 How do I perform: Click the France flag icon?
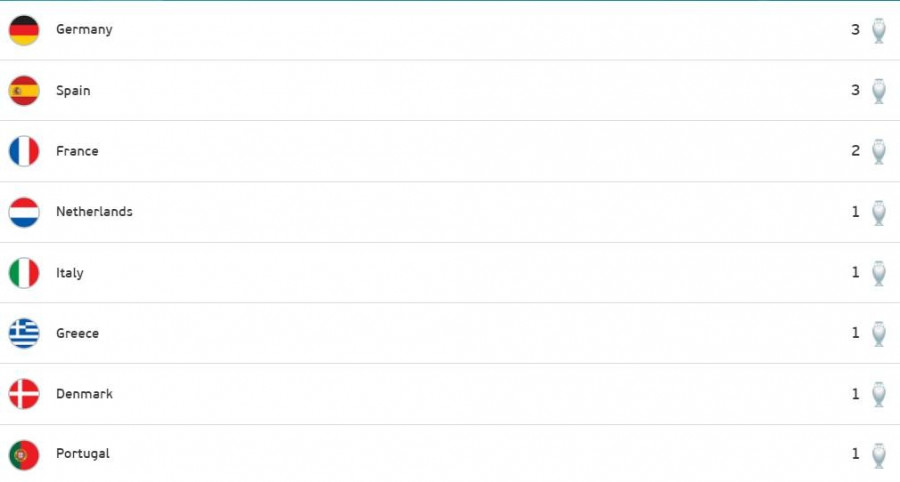(x=24, y=151)
